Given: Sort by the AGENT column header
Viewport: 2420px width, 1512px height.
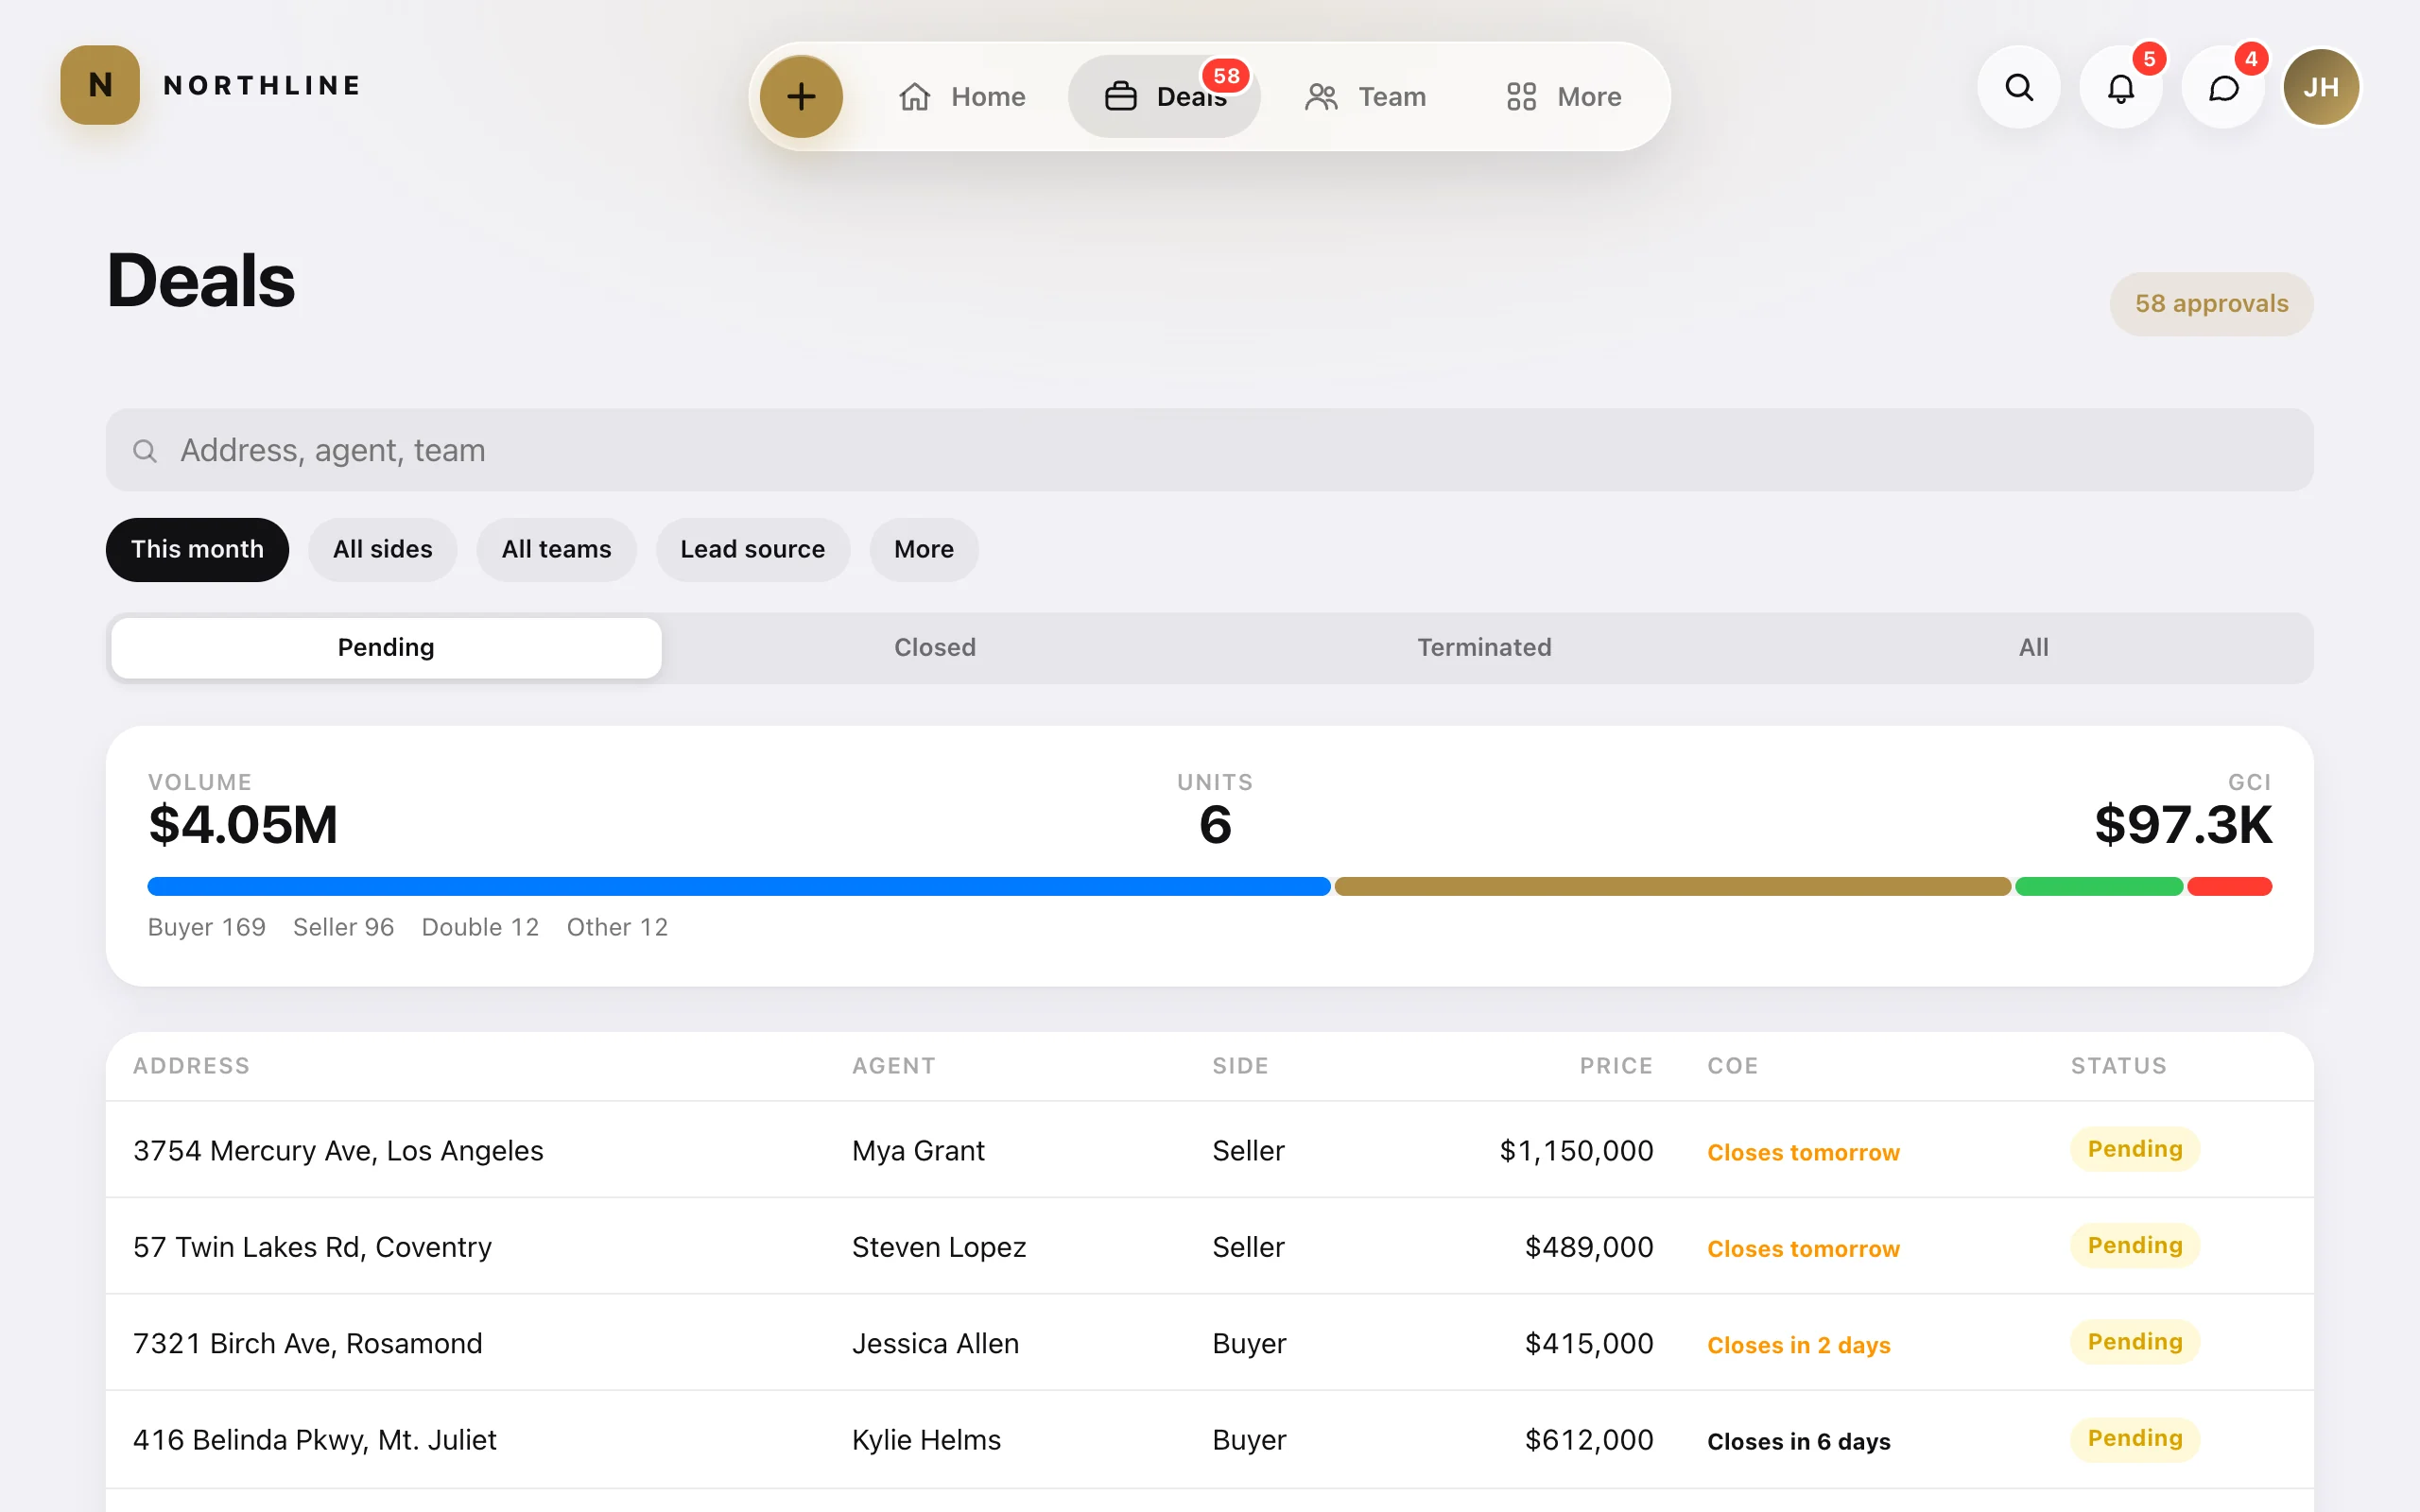Looking at the screenshot, I should 894,1066.
